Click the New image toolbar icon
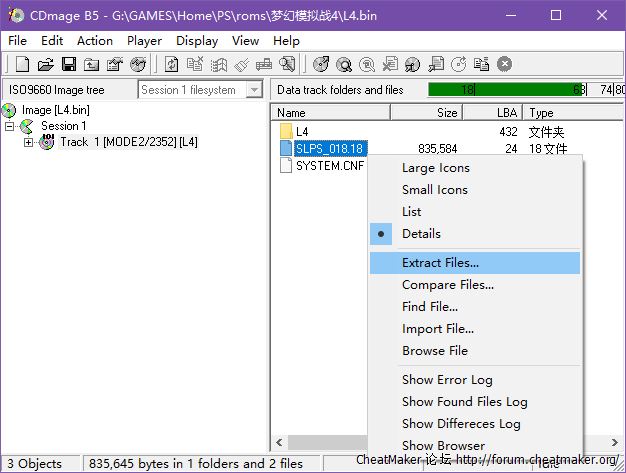Screen dimensions: 626x473 (22, 64)
